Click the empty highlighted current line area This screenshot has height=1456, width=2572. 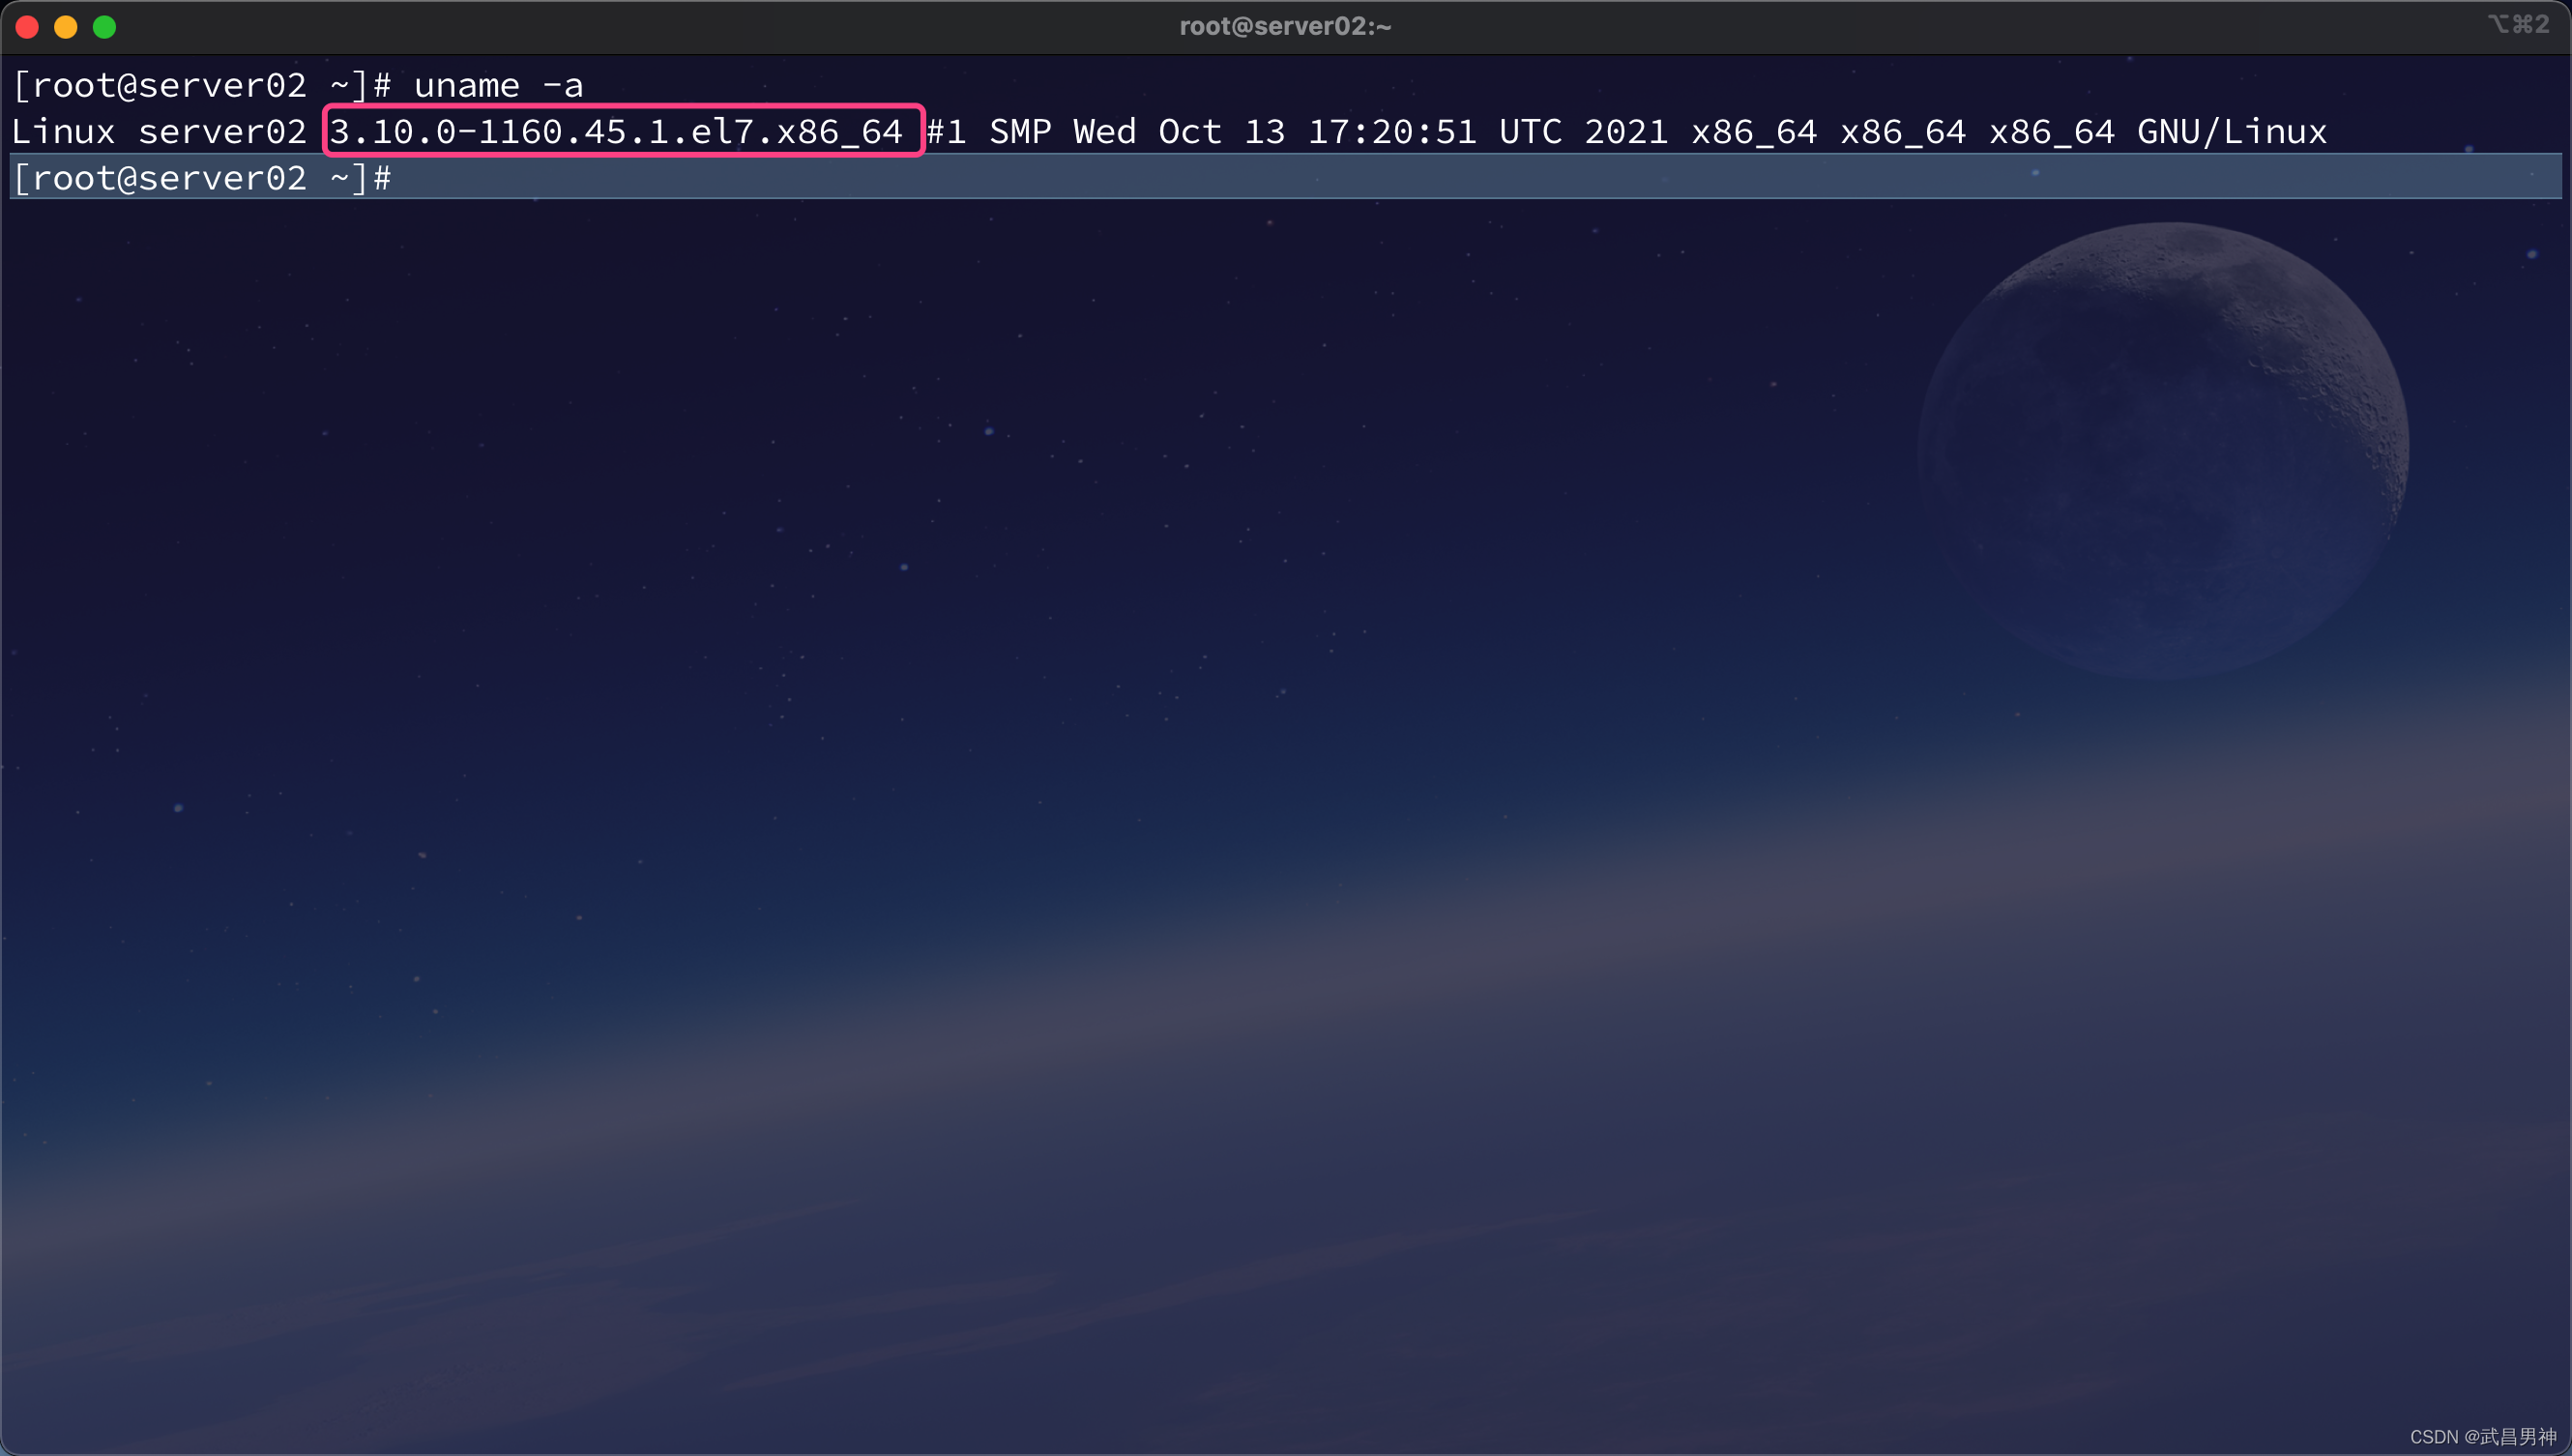point(1400,178)
